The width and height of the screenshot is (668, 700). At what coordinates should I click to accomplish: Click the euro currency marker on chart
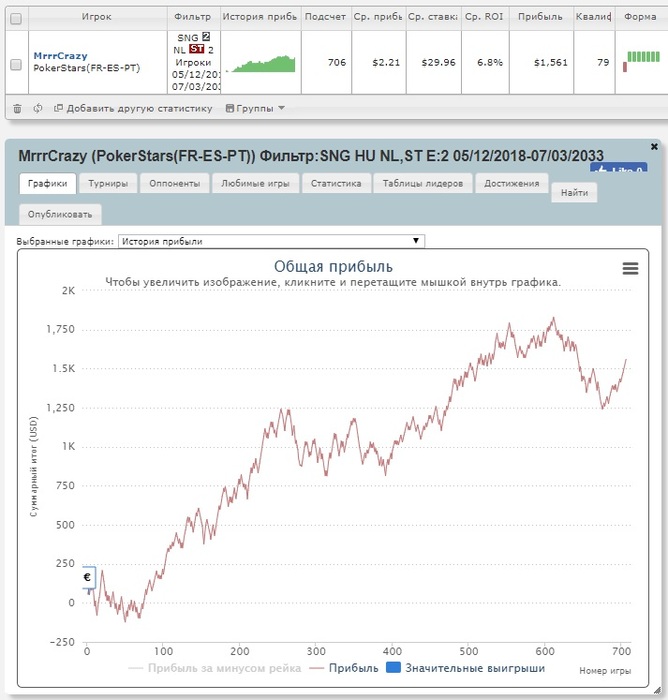88,577
